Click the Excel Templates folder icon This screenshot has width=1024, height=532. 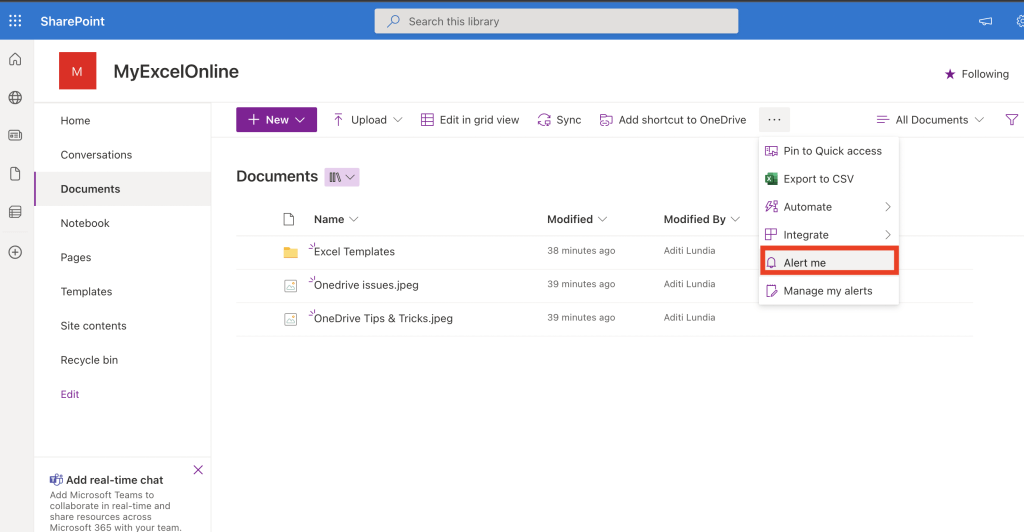[291, 252]
